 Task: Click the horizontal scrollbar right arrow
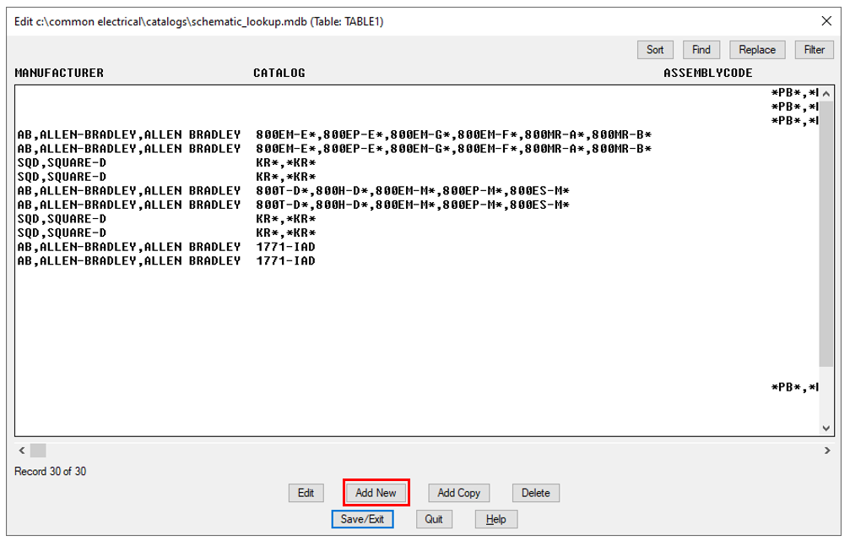coord(827,450)
